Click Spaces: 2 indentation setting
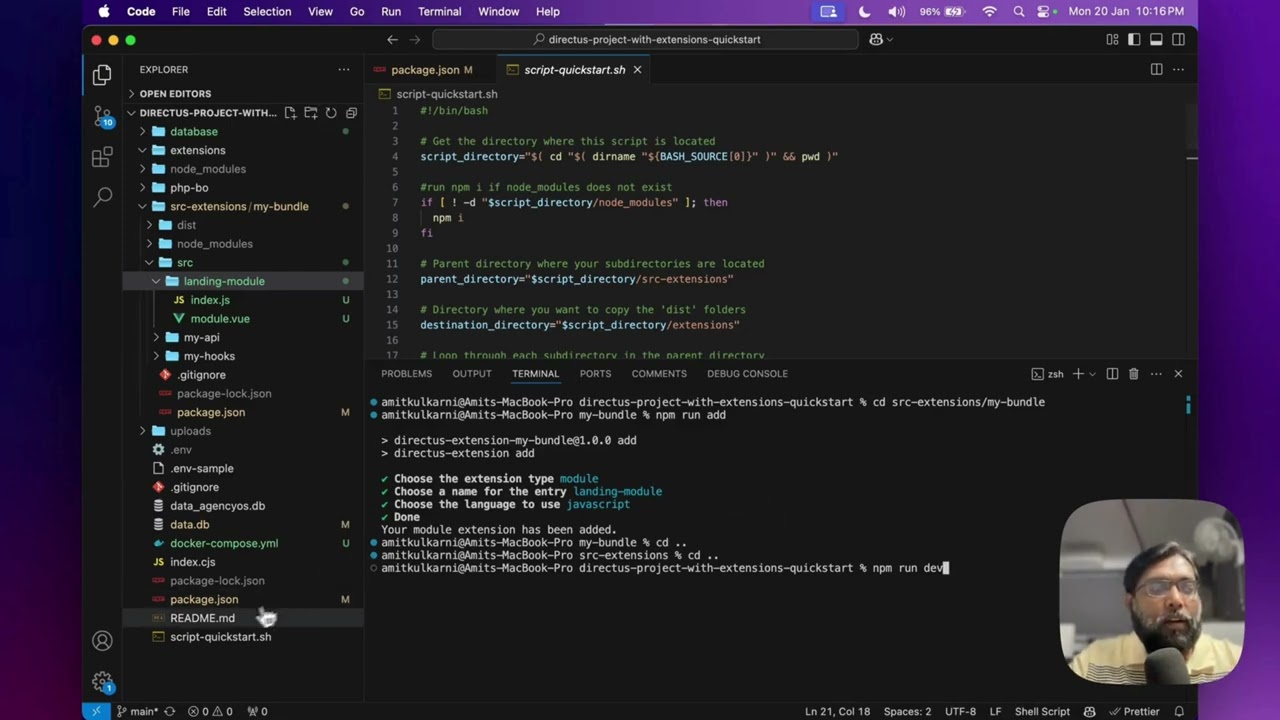 [907, 711]
